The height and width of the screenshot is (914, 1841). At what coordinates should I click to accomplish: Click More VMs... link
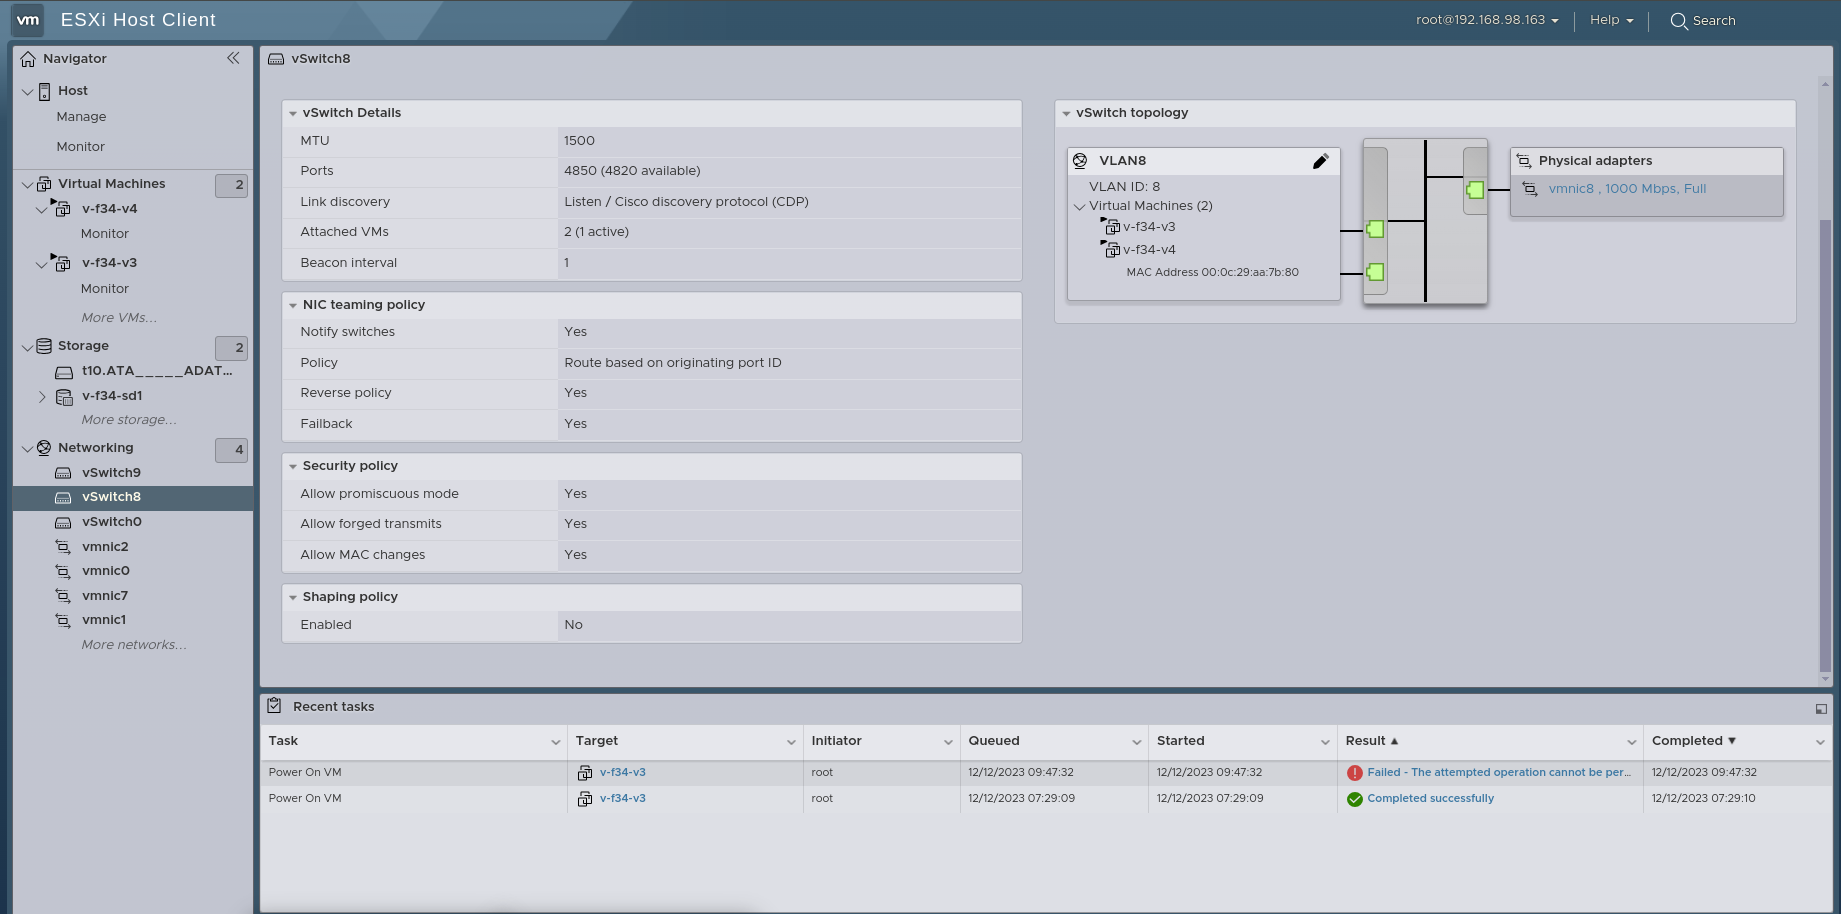pos(119,318)
